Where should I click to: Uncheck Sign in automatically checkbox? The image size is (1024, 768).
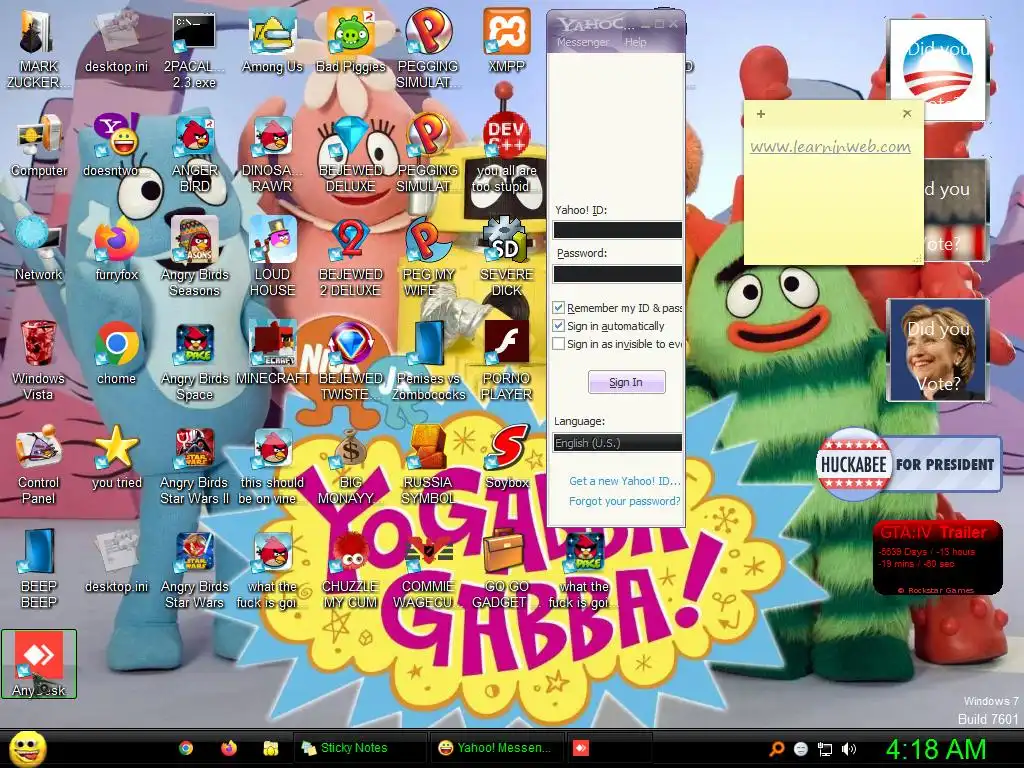tap(558, 325)
